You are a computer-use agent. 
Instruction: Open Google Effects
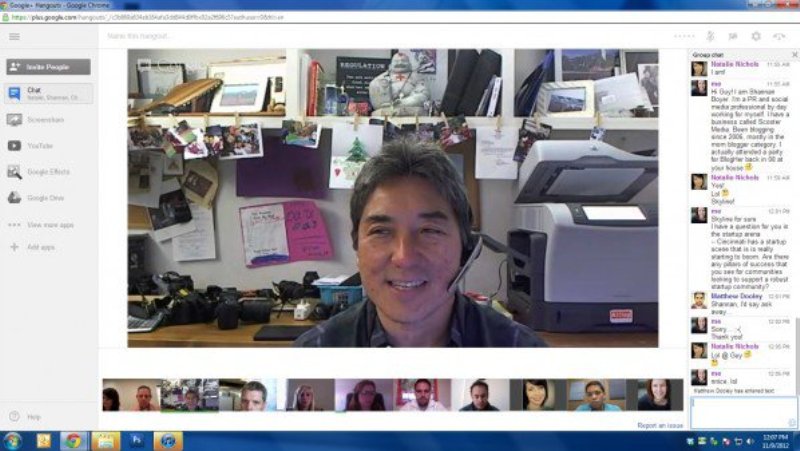tap(46, 172)
